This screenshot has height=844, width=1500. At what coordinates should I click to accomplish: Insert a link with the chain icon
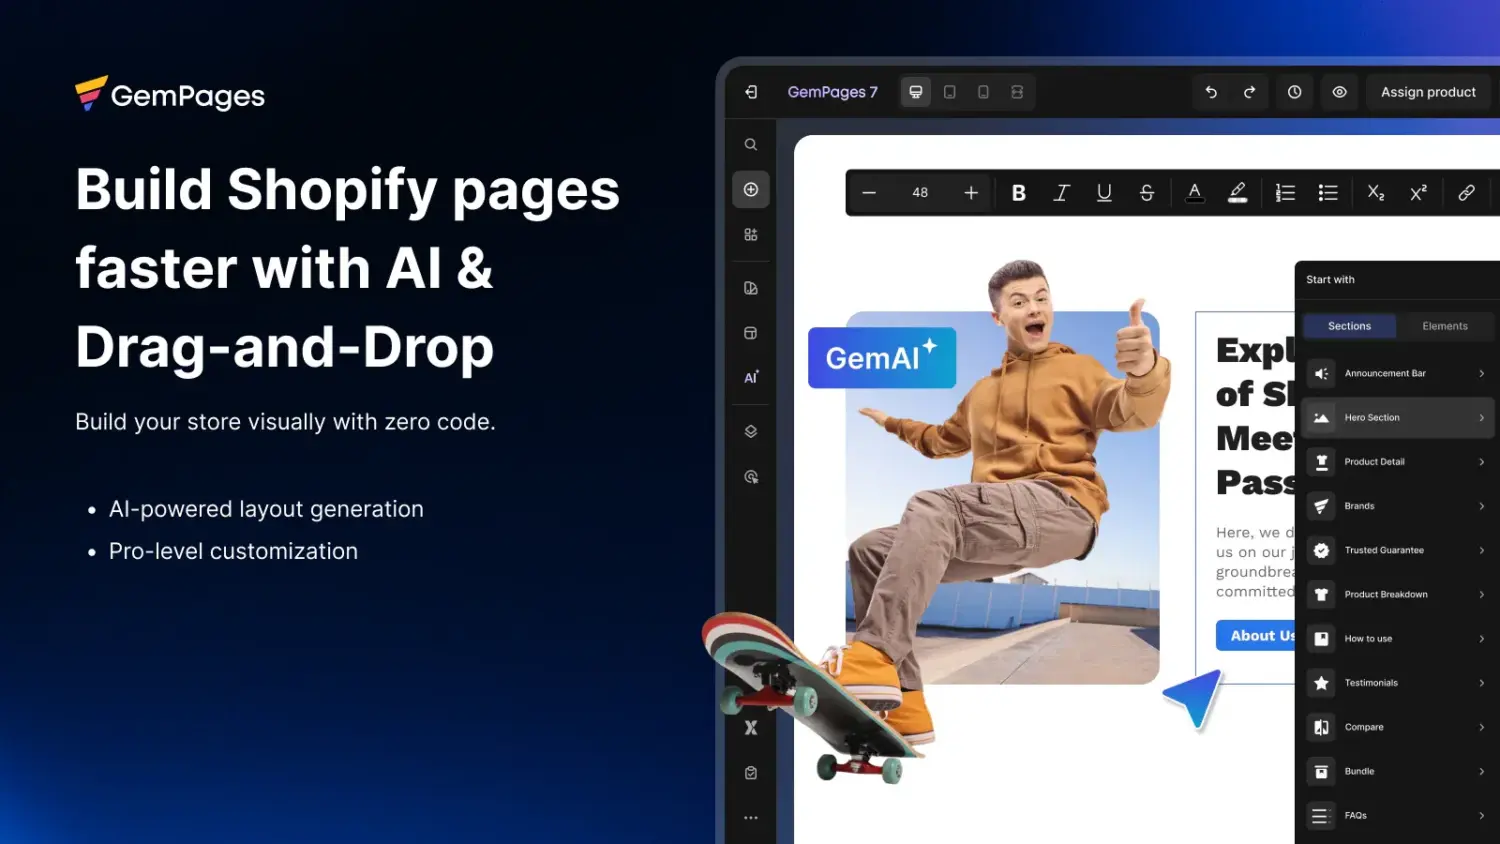pyautogui.click(x=1466, y=193)
